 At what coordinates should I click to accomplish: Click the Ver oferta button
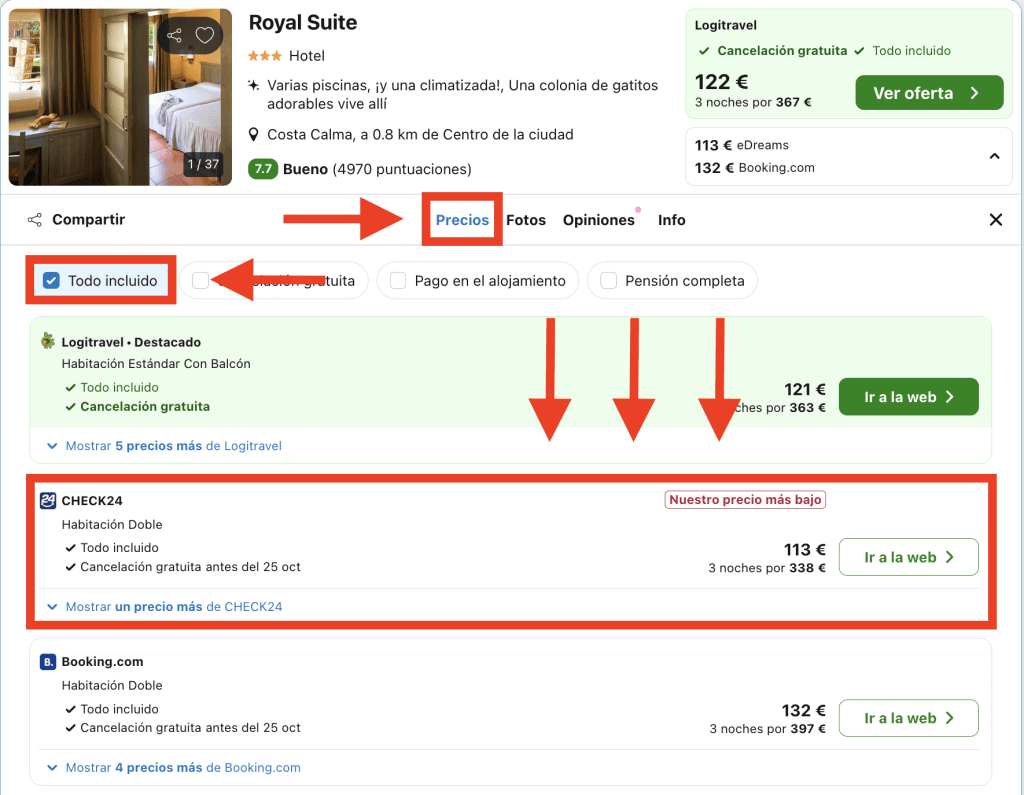pyautogui.click(x=928, y=93)
